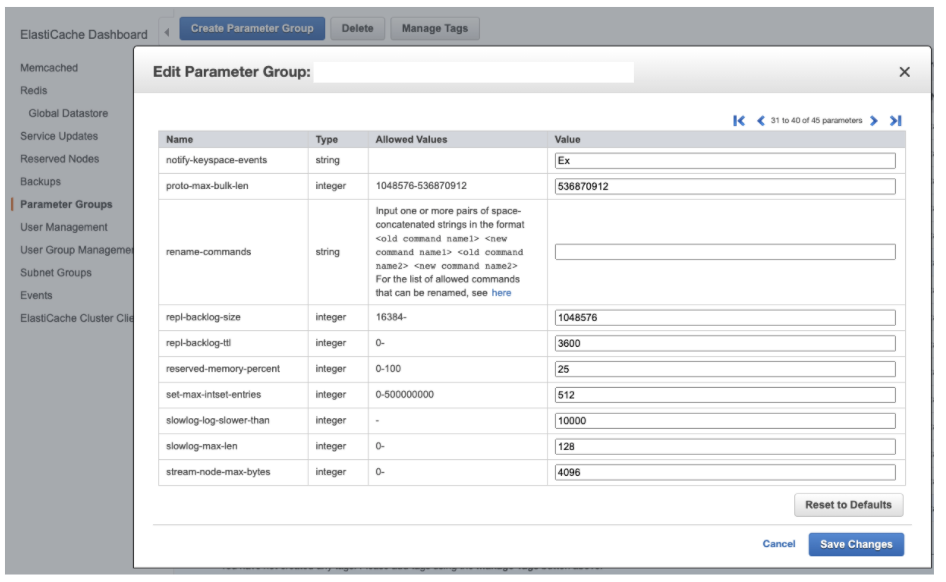Click the Delete button
The width and height of the screenshot is (946, 582).
click(357, 28)
